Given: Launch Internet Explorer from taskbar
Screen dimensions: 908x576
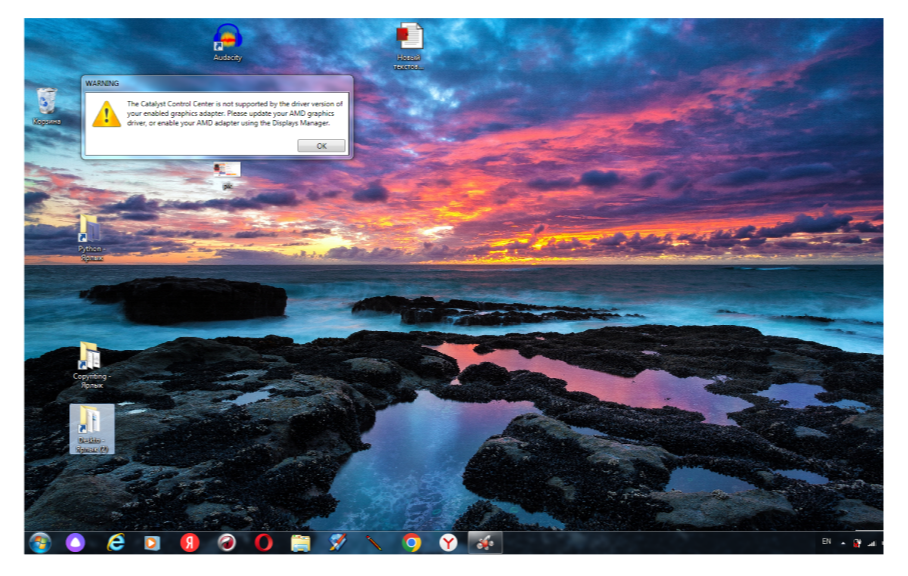Looking at the screenshot, I should coord(116,543).
